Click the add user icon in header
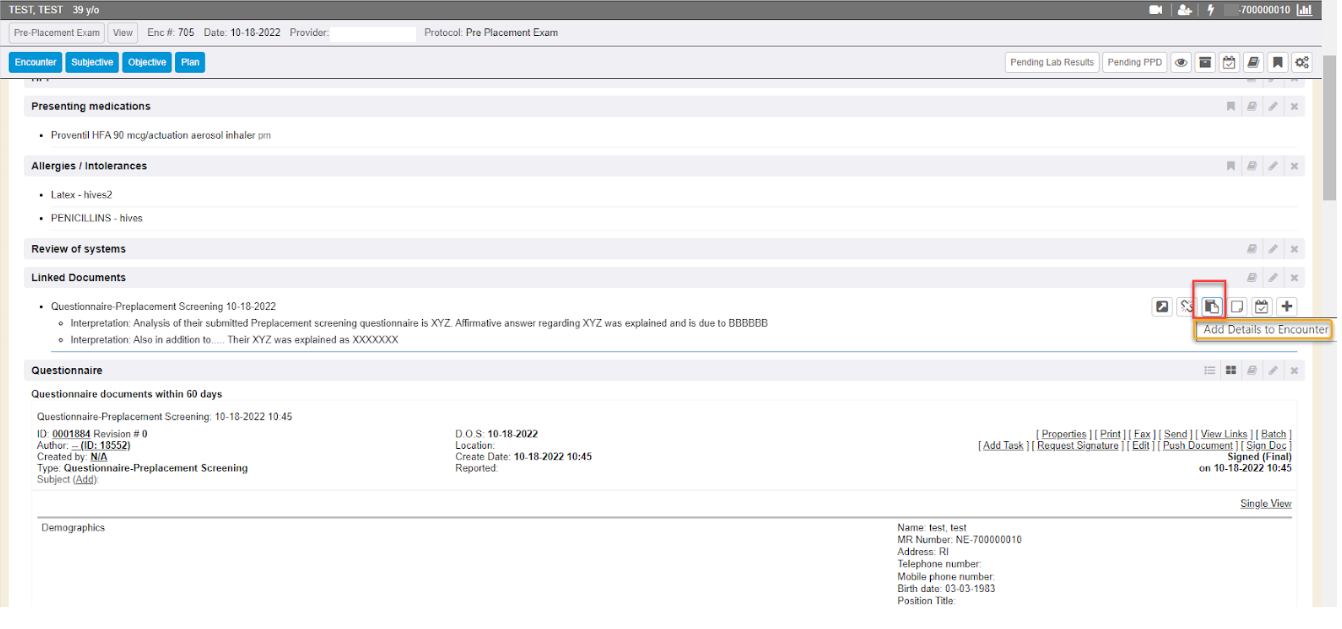 1185,10
